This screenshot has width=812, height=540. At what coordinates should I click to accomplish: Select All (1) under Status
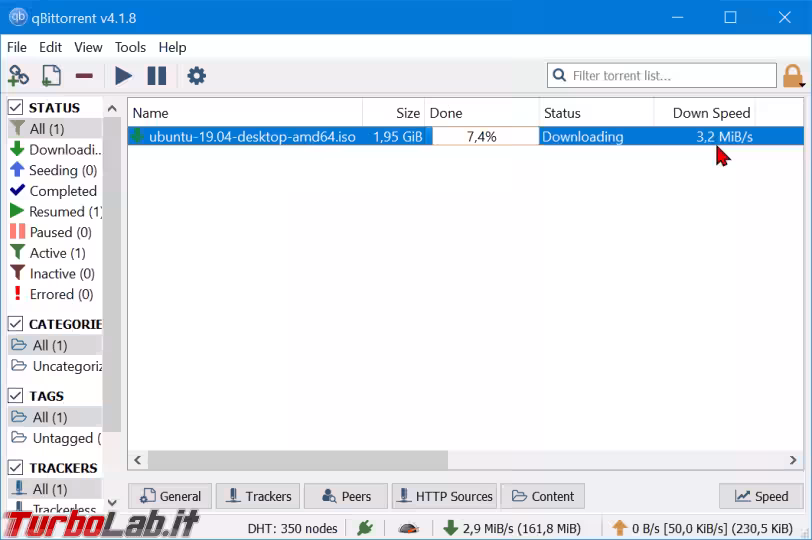pos(55,128)
